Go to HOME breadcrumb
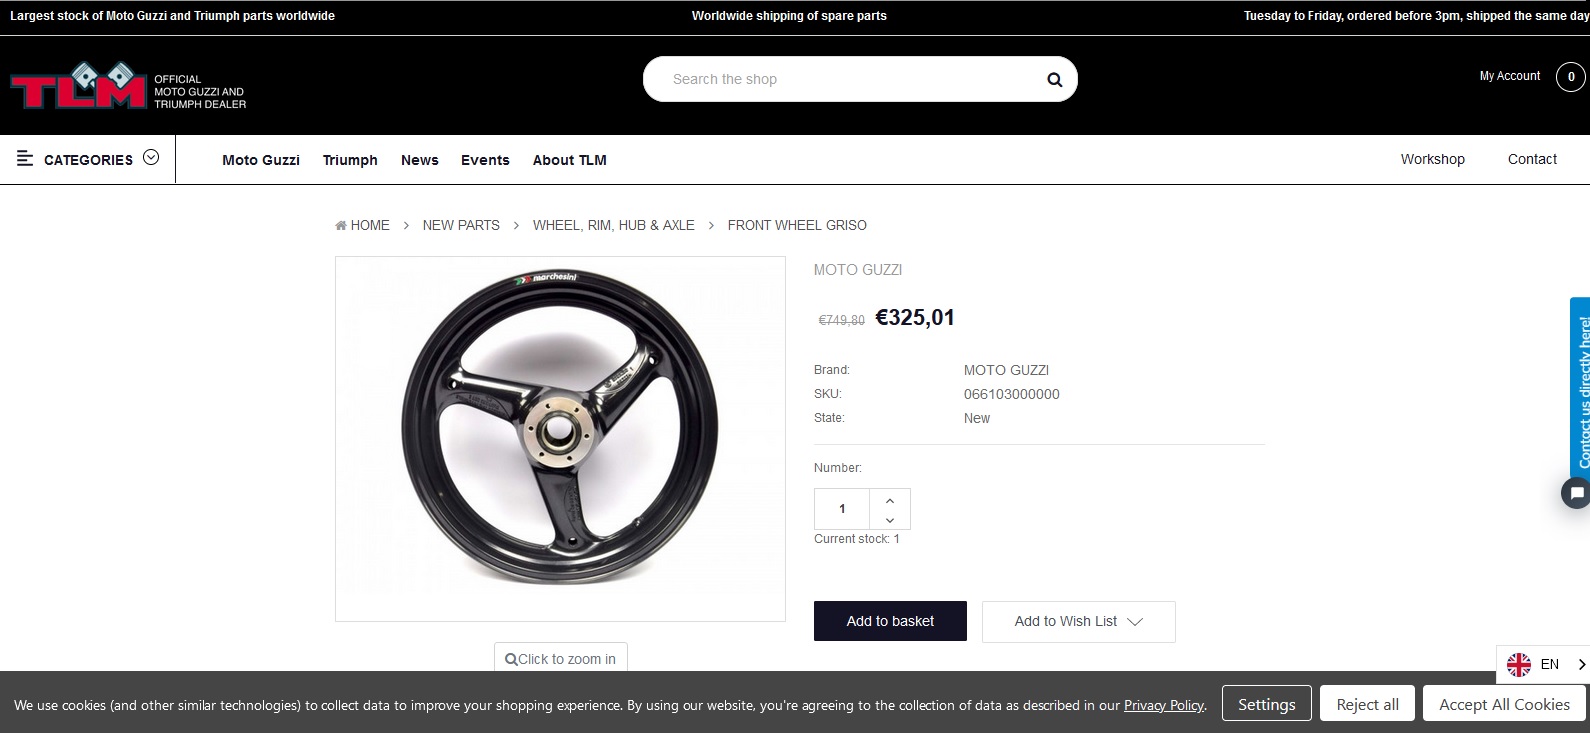Screen dimensions: 1590x733 click(x=370, y=225)
